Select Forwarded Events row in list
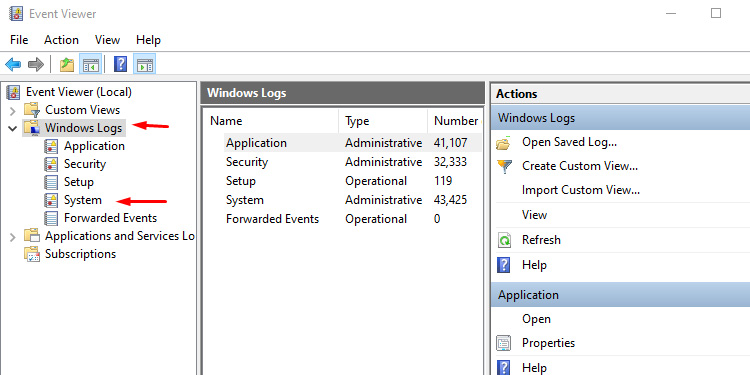750x375 pixels. click(343, 219)
